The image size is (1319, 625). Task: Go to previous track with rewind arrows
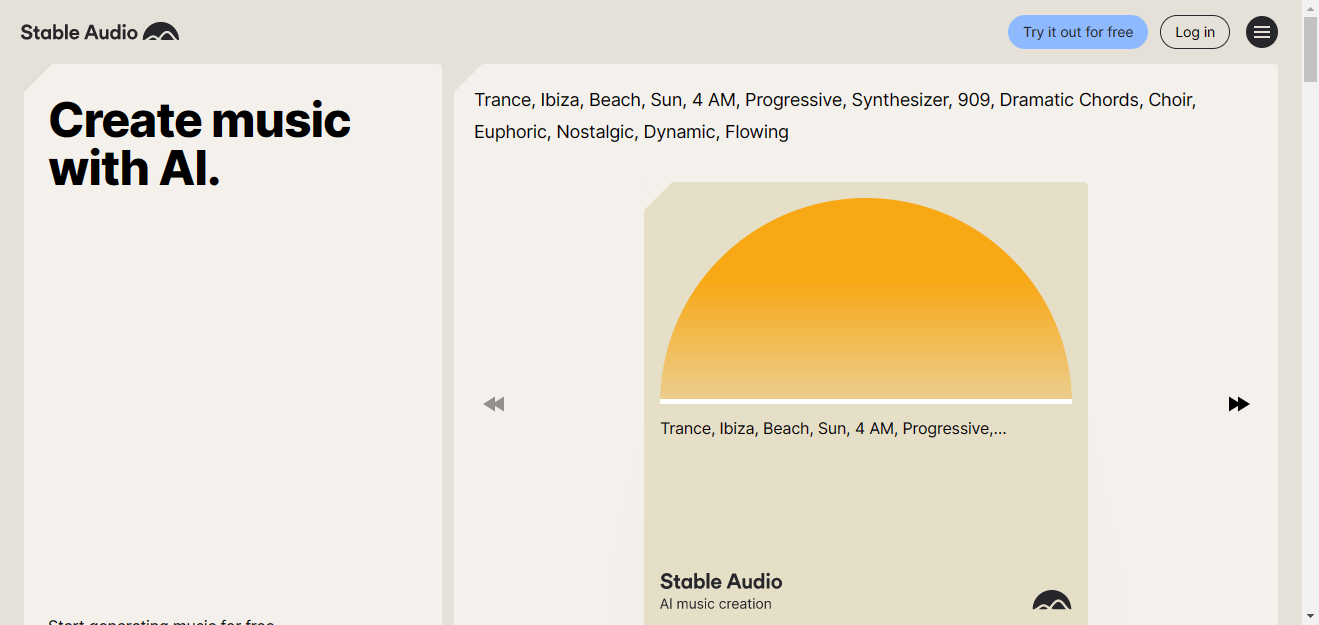click(x=493, y=403)
